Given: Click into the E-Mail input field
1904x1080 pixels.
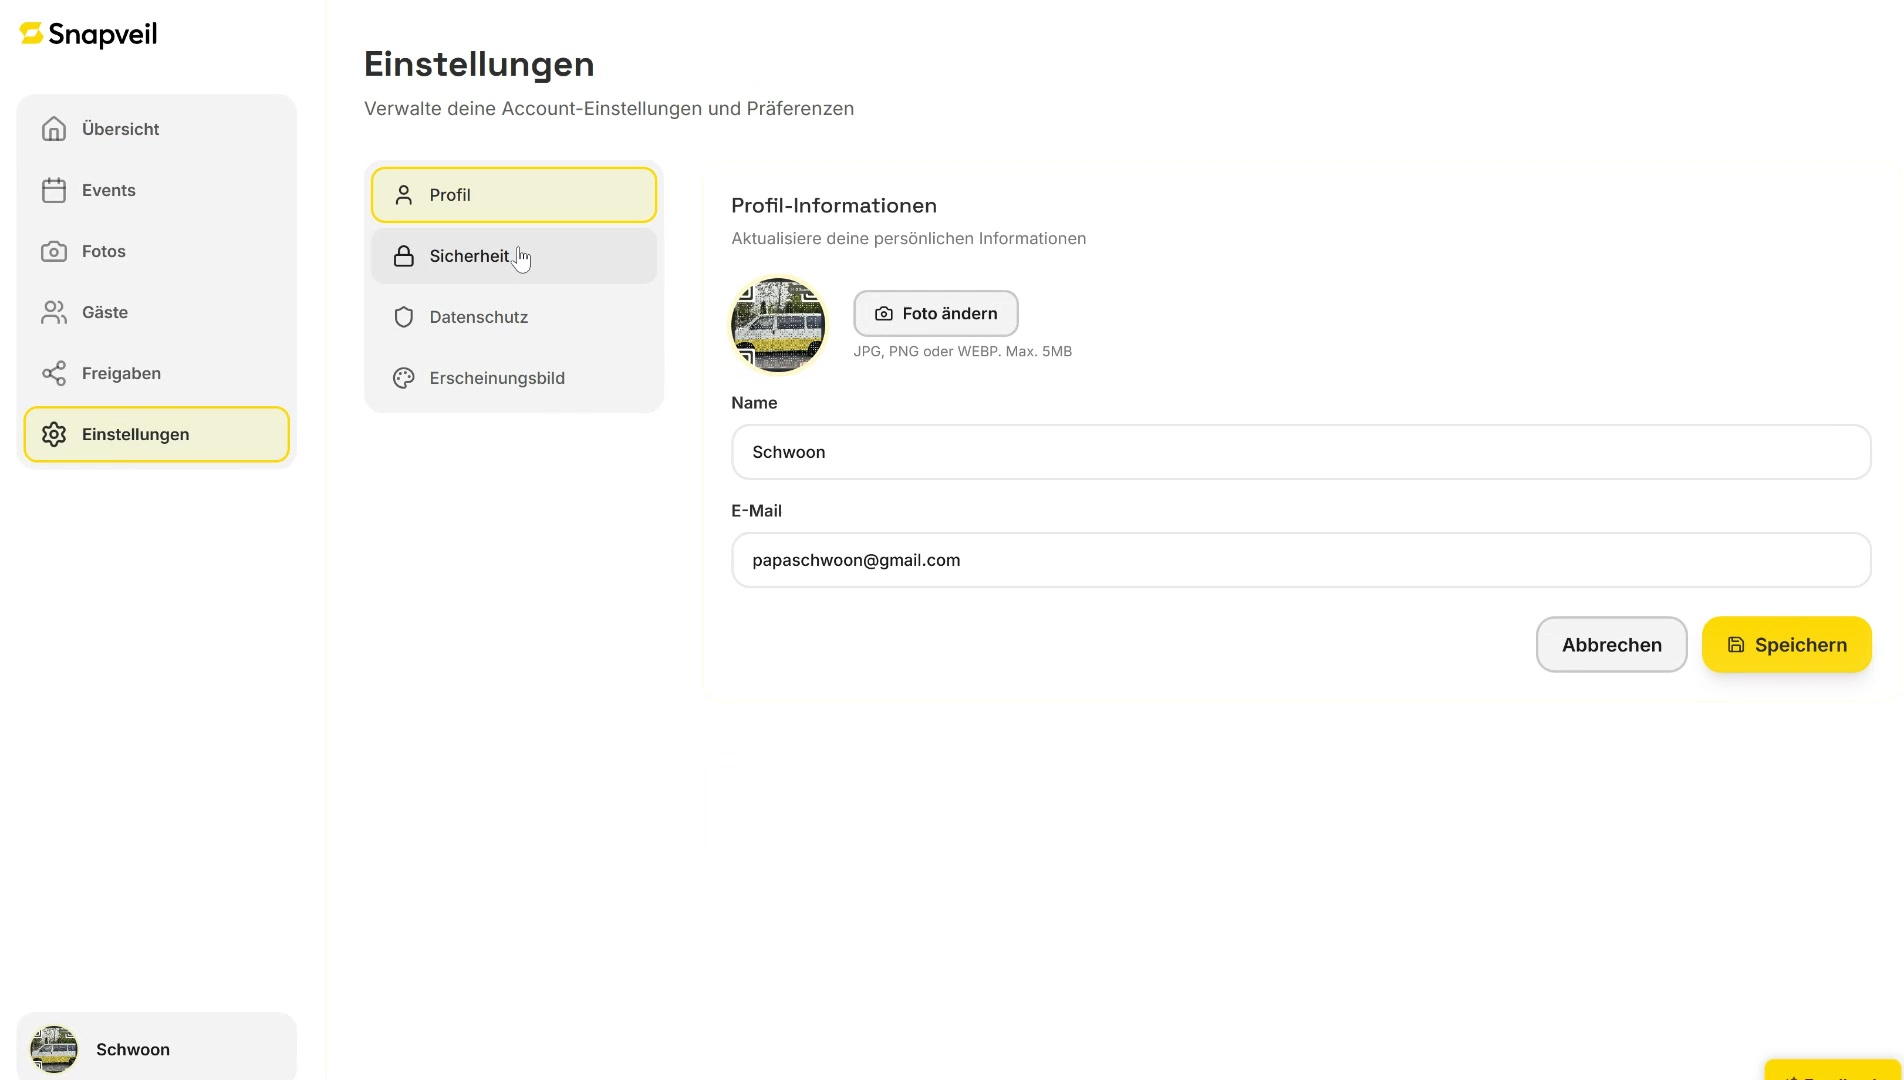Looking at the screenshot, I should (1300, 560).
